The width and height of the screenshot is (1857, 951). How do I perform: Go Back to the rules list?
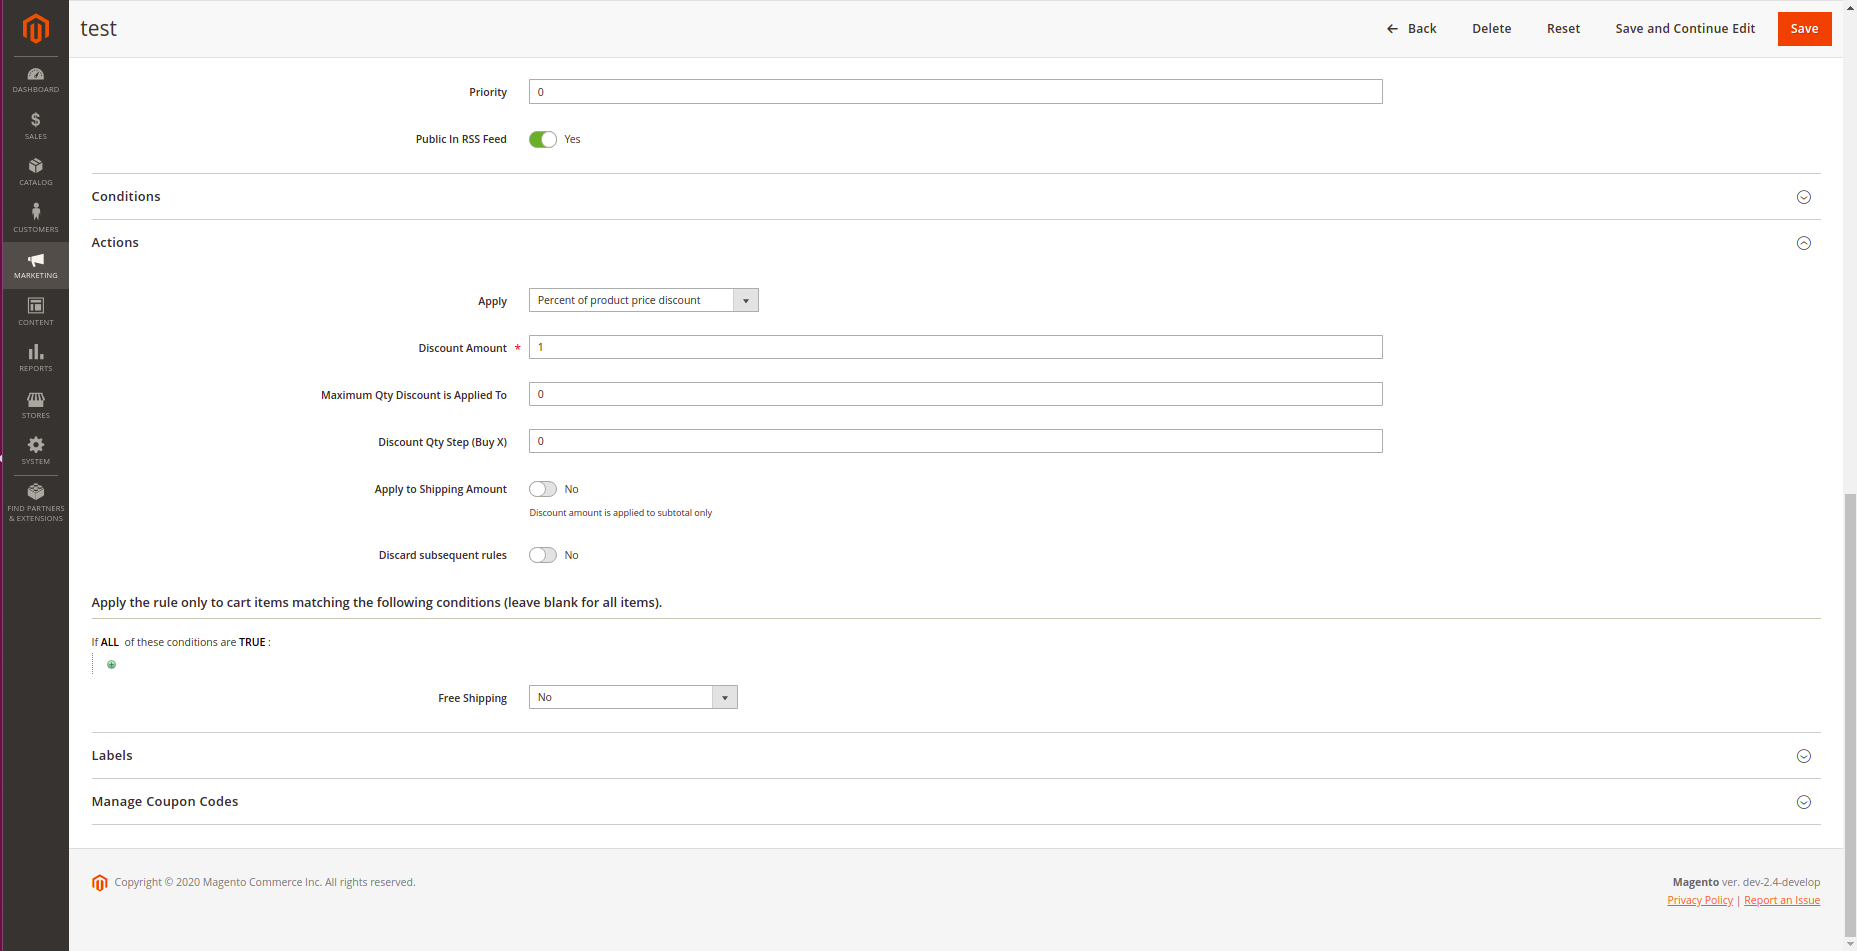coord(1412,29)
